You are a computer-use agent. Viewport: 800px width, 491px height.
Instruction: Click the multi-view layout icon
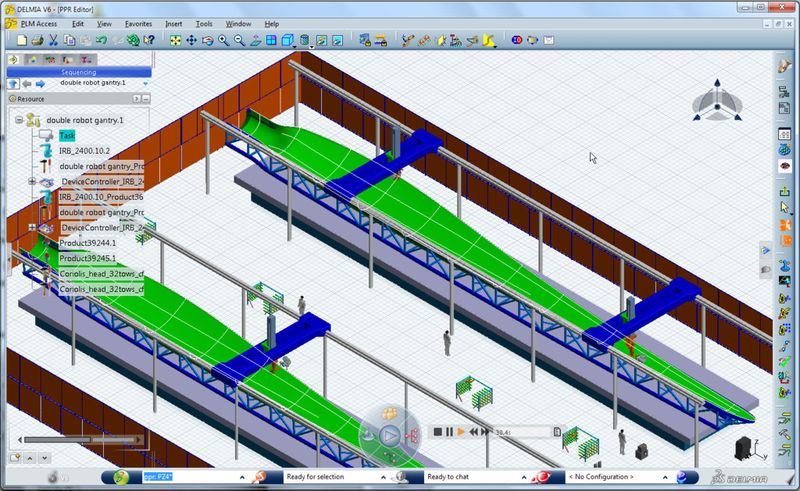point(271,40)
